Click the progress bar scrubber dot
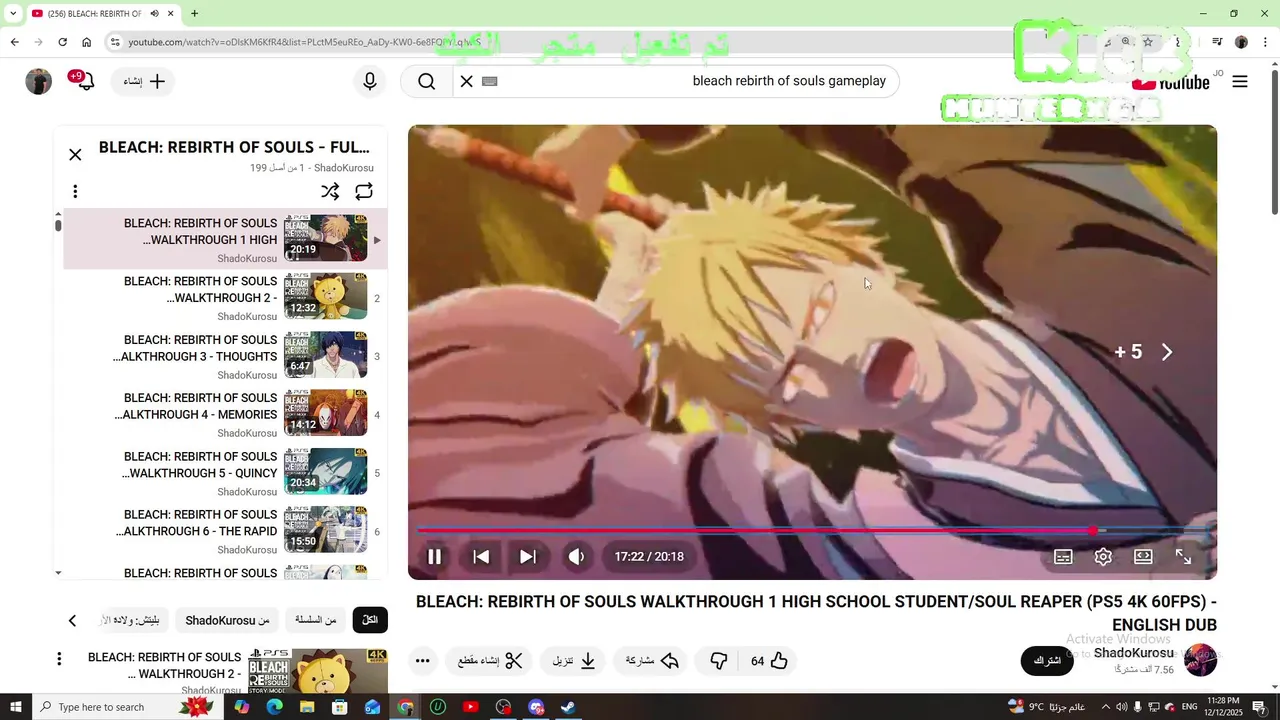 [1093, 531]
